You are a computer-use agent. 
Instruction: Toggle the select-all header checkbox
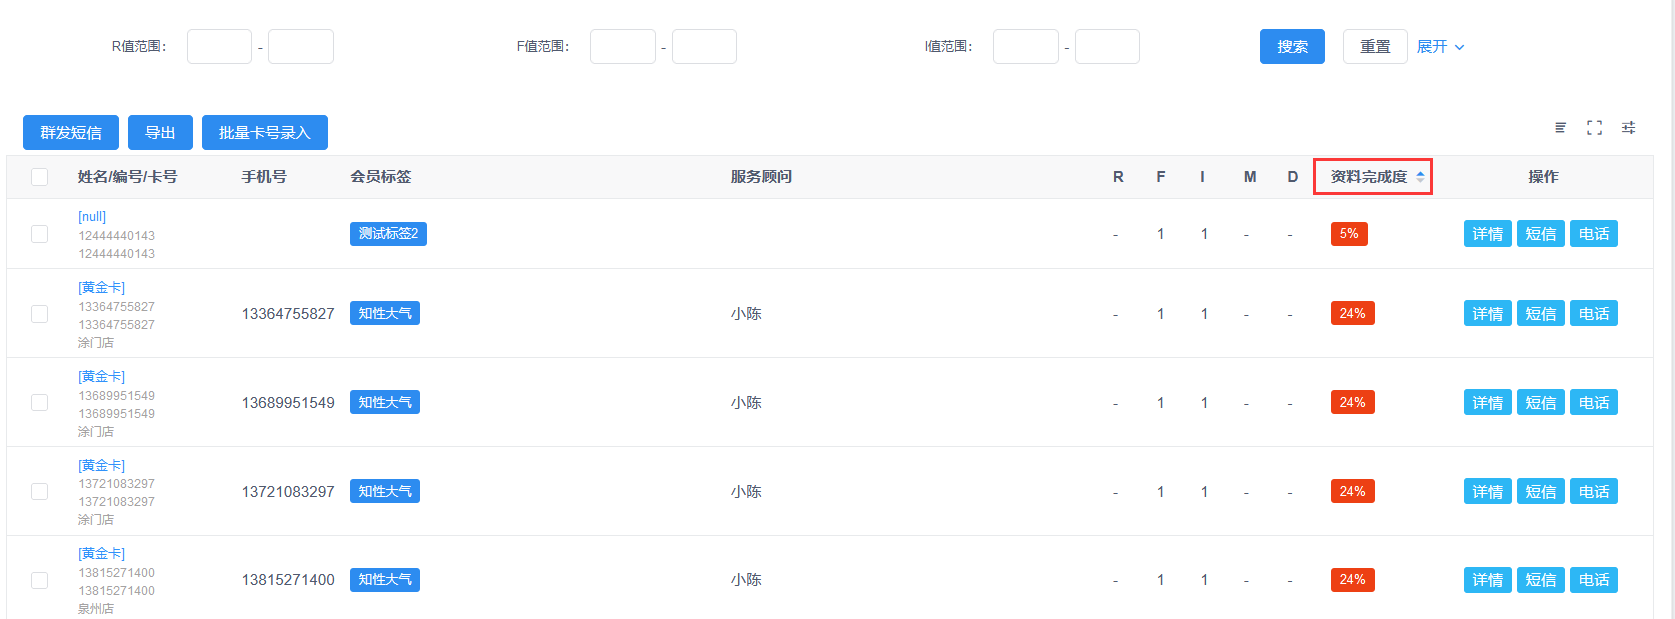coord(39,177)
